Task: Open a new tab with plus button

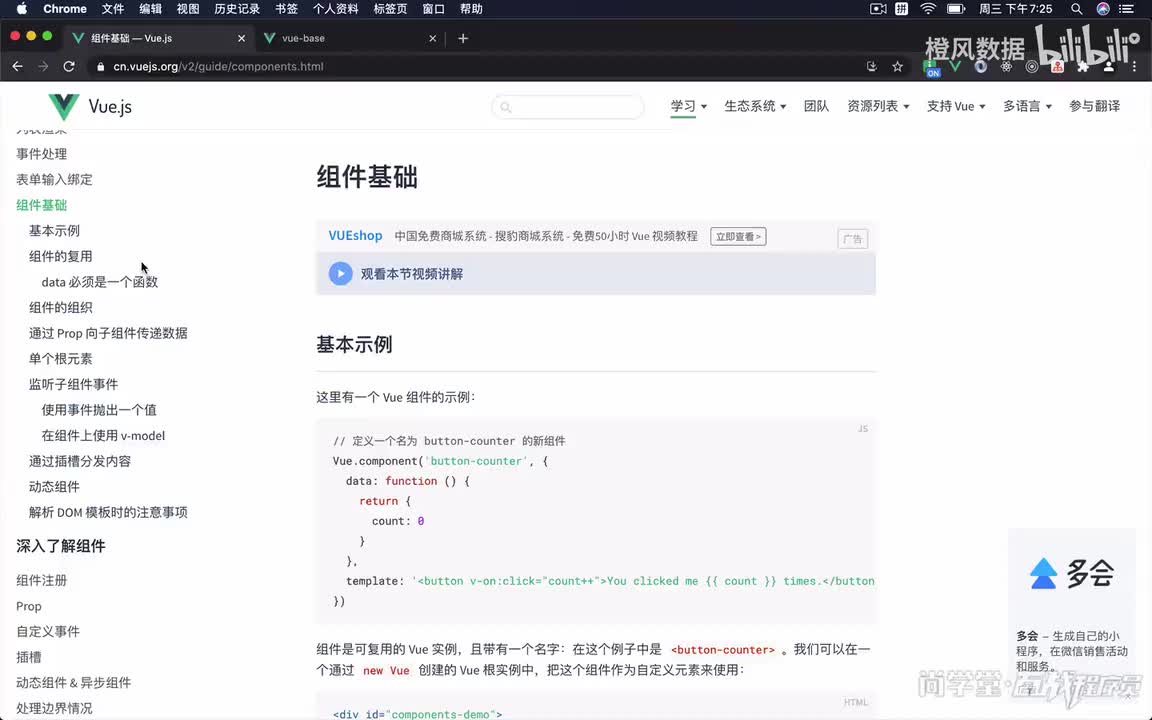Action: (463, 38)
